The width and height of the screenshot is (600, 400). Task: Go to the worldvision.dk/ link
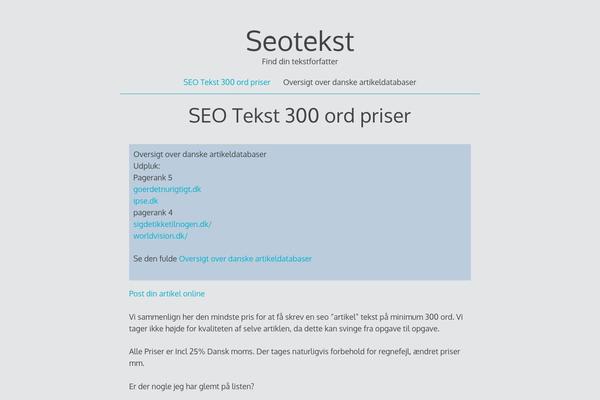(160, 236)
